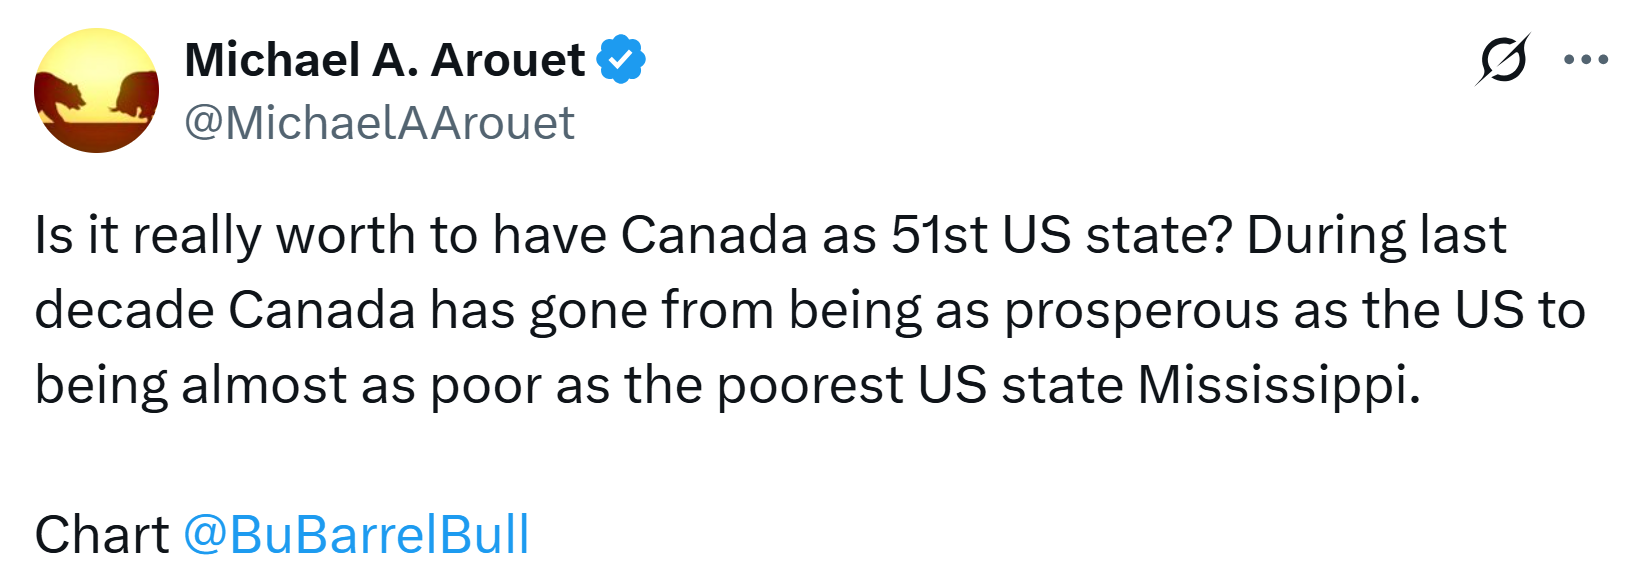
Task: Click the blue verified checkmark badge
Action: [x=621, y=60]
